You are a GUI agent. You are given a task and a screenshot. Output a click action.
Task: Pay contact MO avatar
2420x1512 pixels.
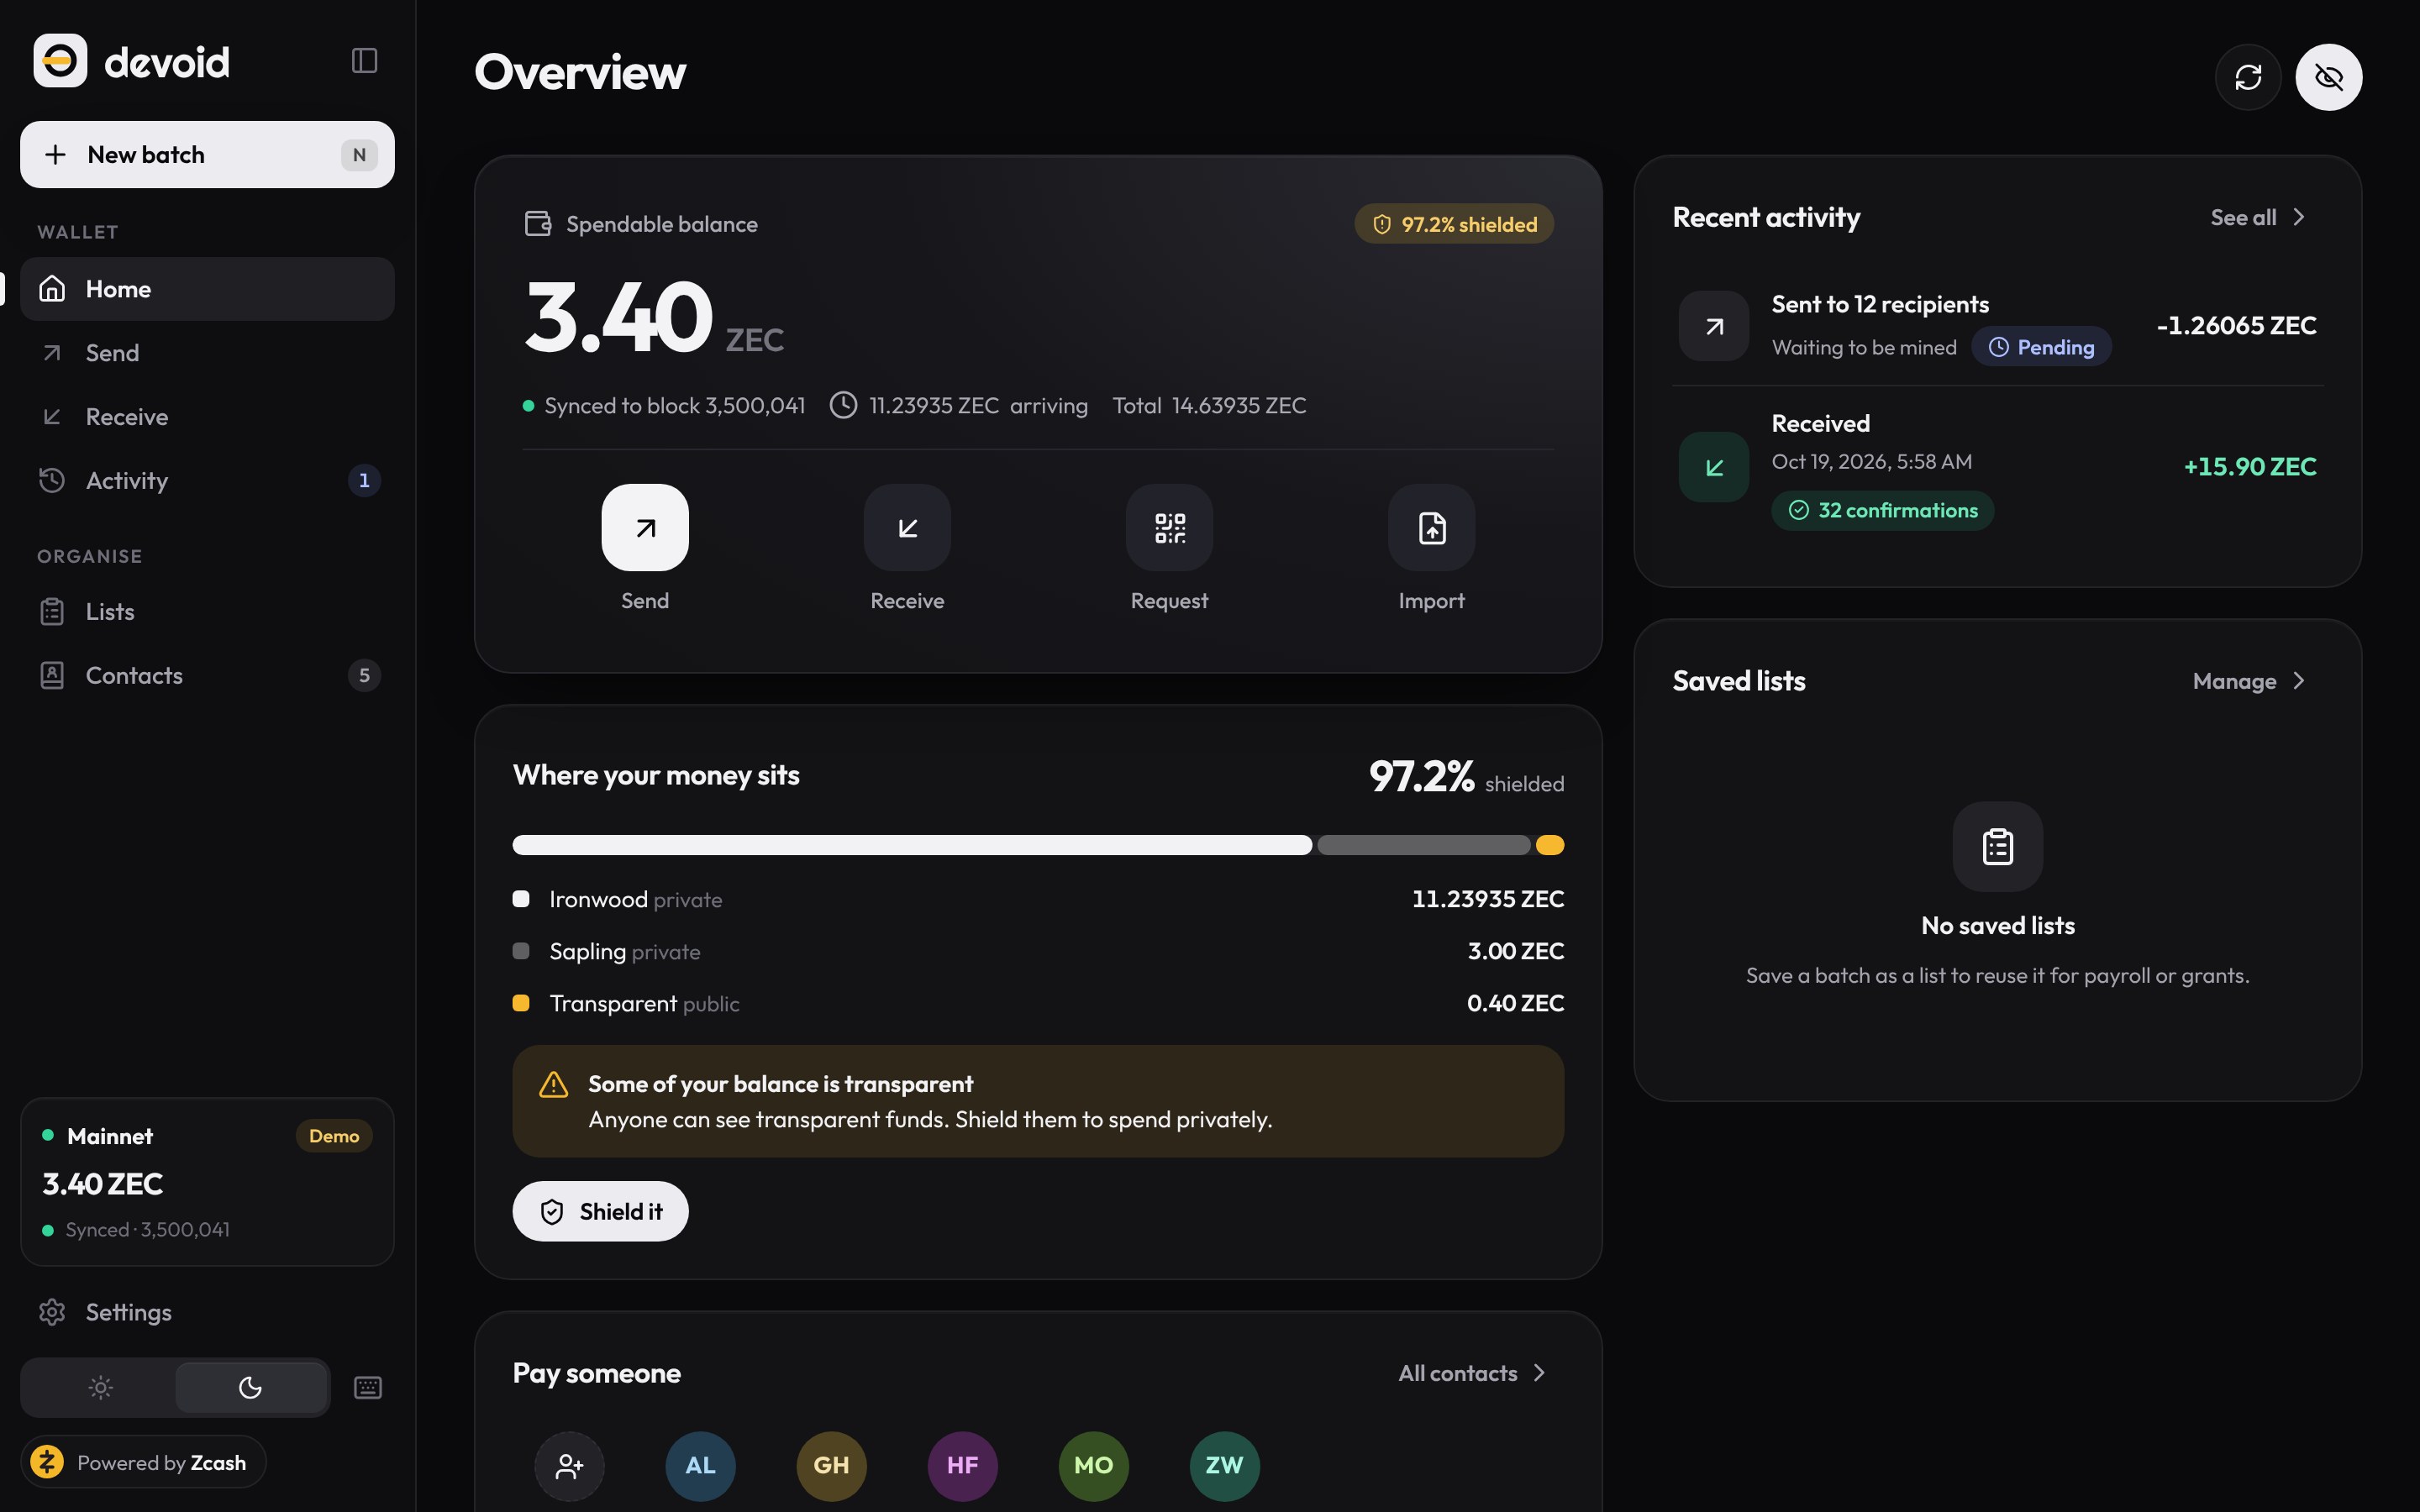[x=1093, y=1466]
